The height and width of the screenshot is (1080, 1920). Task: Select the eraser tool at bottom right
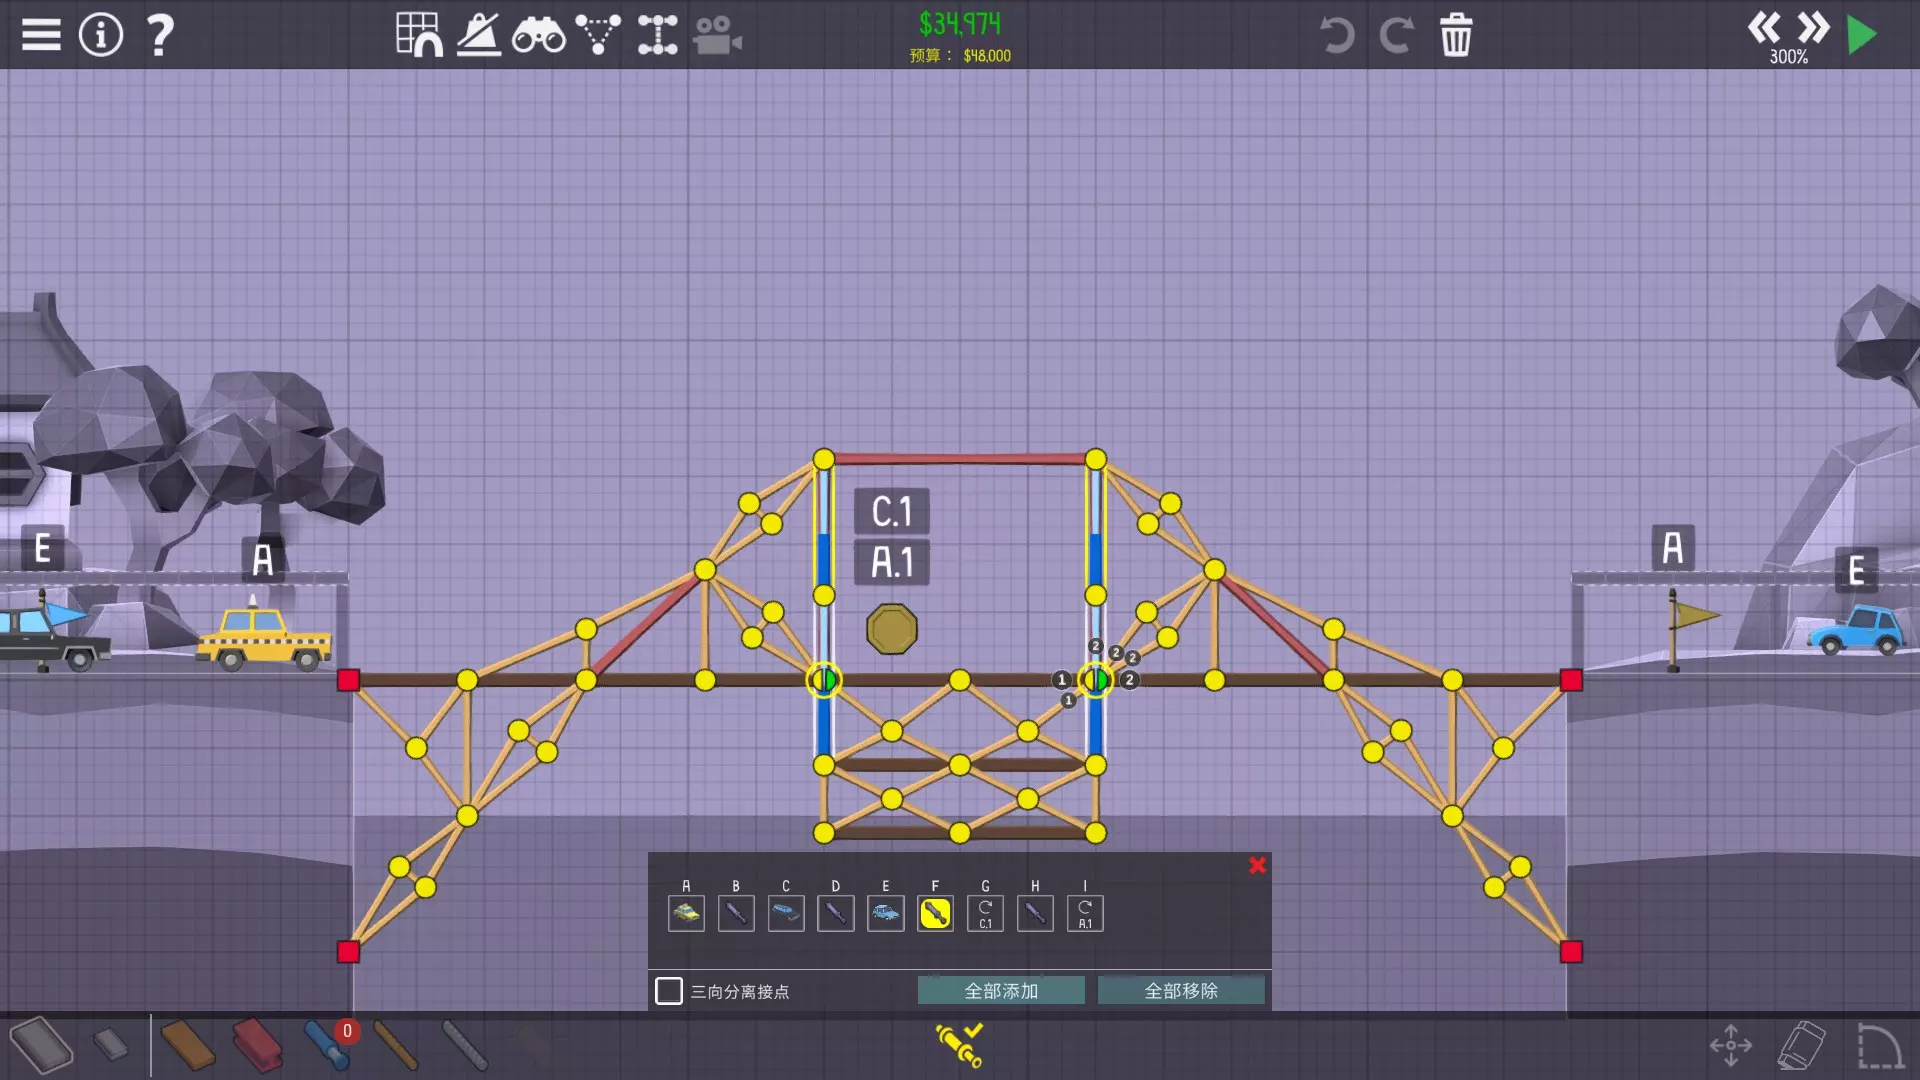(x=1801, y=1046)
